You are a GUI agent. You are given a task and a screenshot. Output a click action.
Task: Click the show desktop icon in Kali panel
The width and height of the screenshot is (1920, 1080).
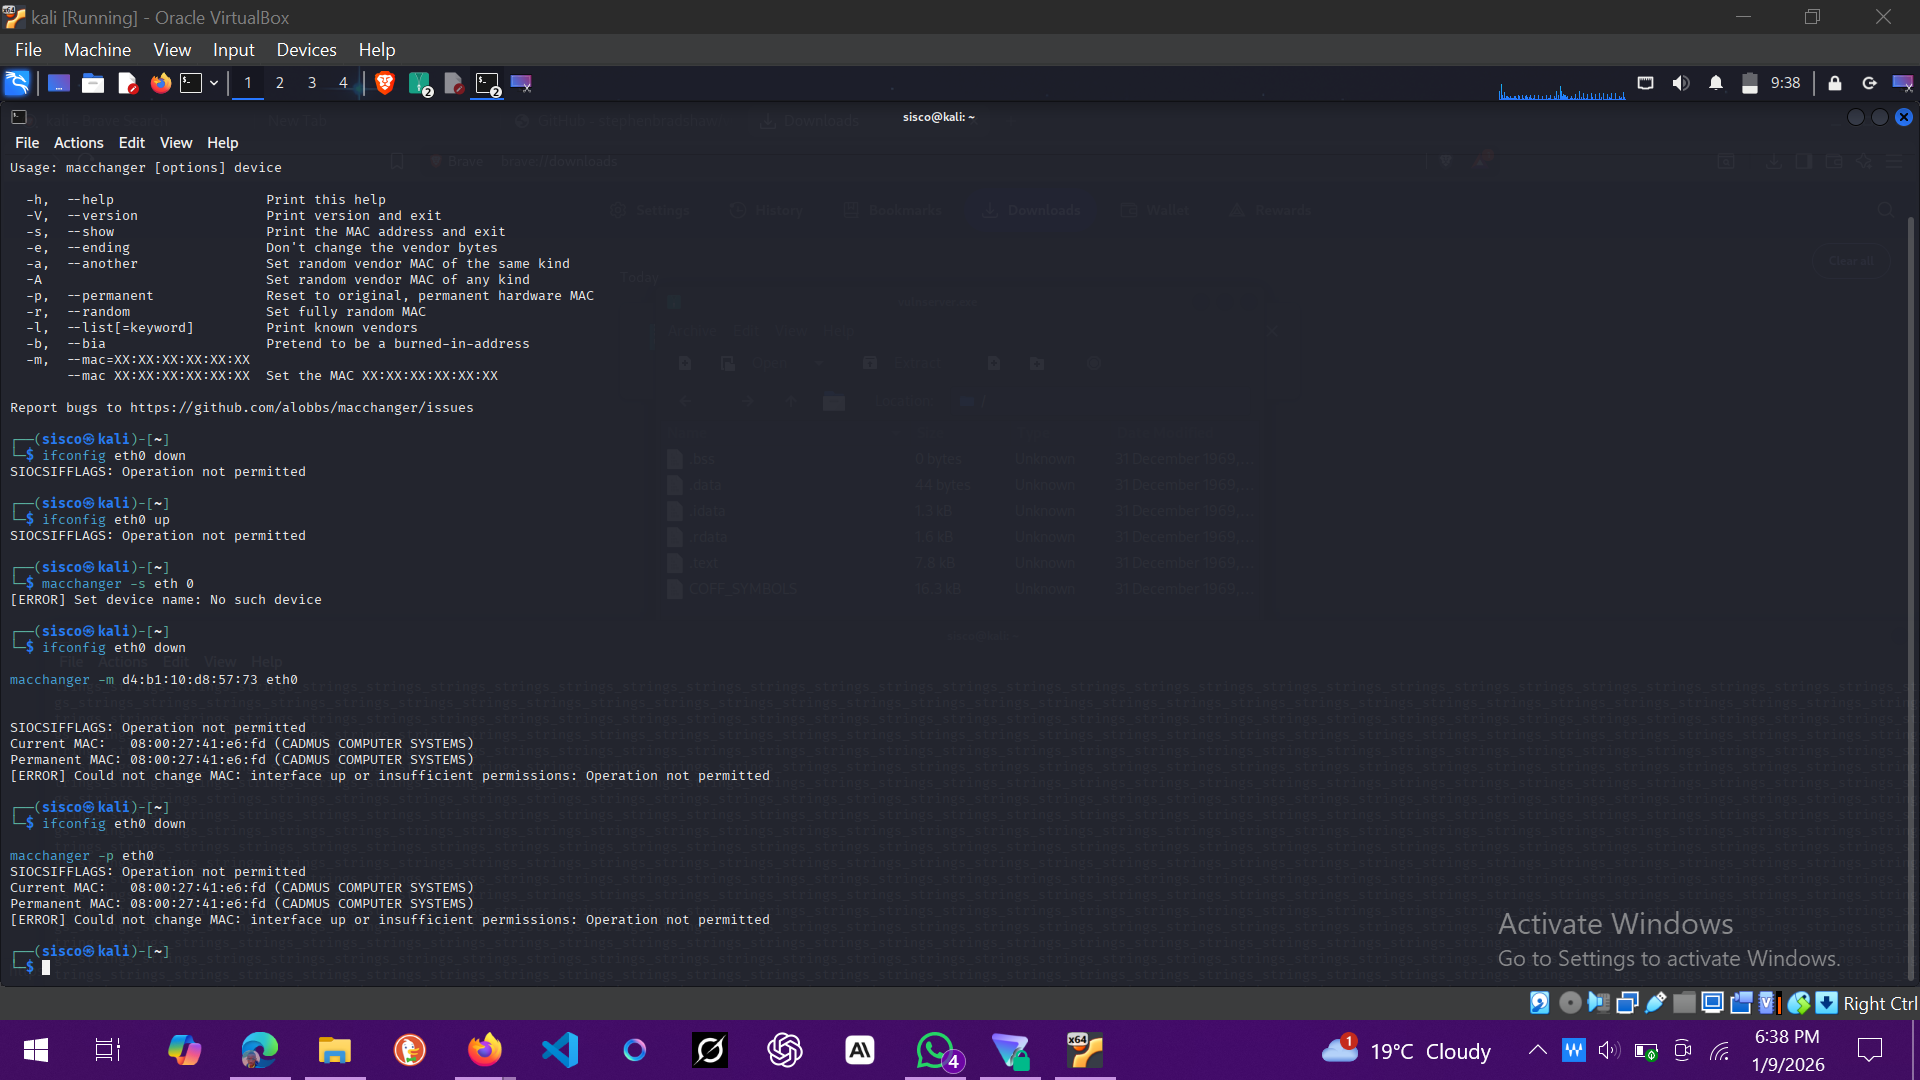(59, 83)
